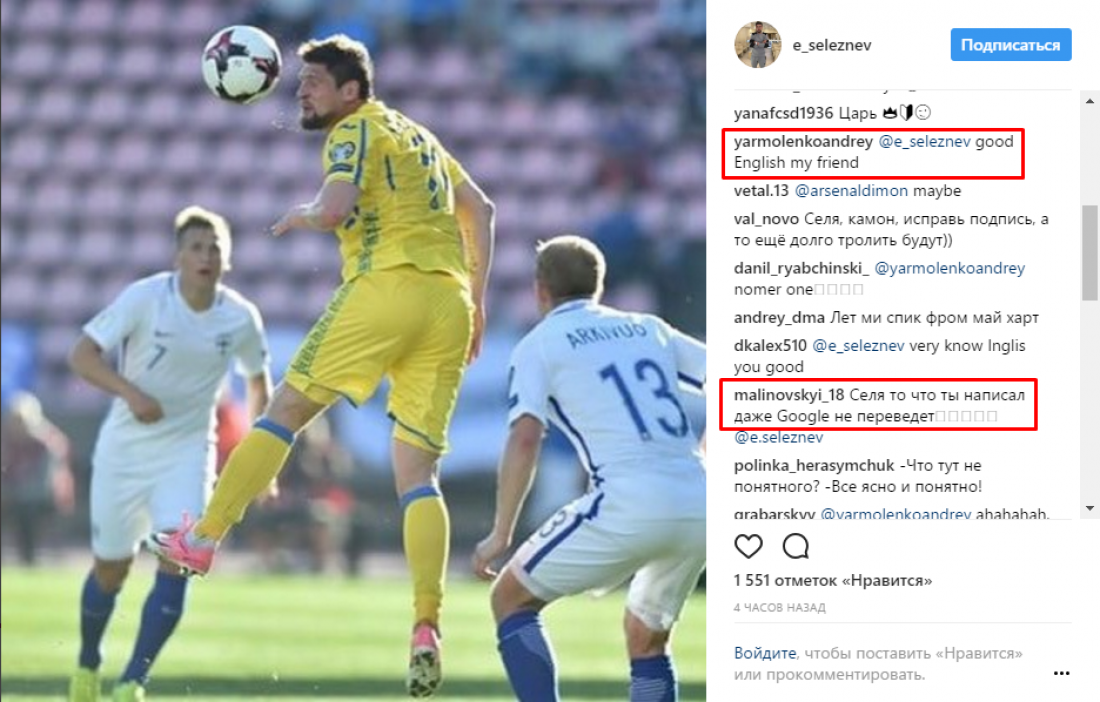This screenshot has height=702, width=1100.
Task: Open malinovskyi_18 commenter profile
Action: point(789,395)
